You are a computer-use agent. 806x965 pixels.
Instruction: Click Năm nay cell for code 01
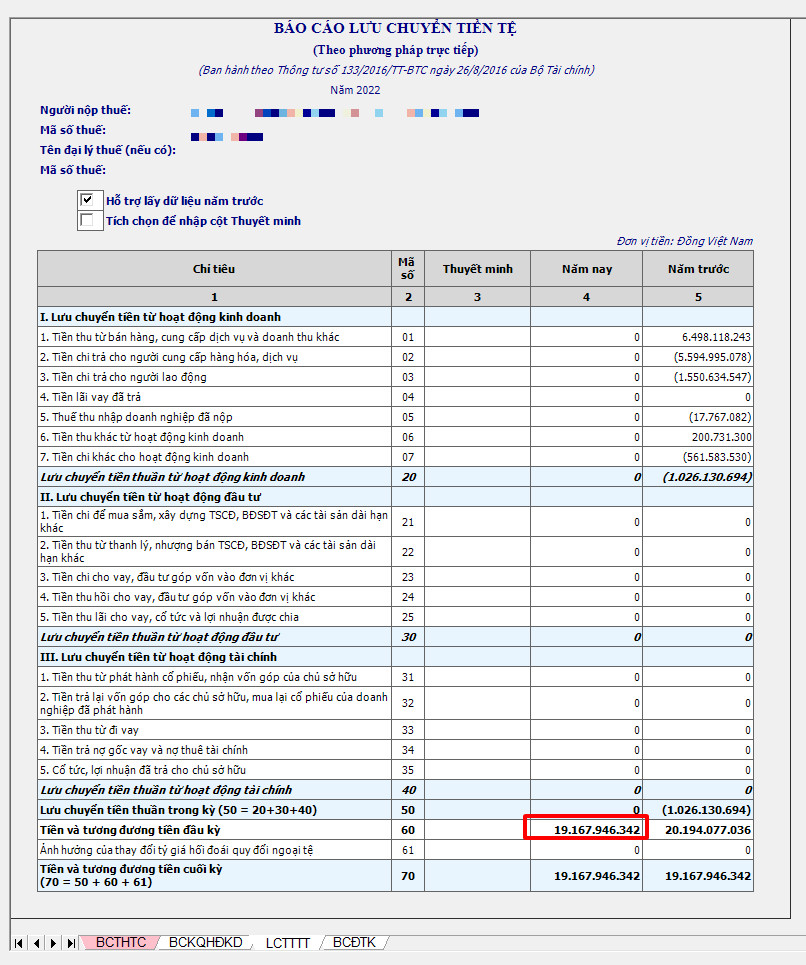click(586, 337)
